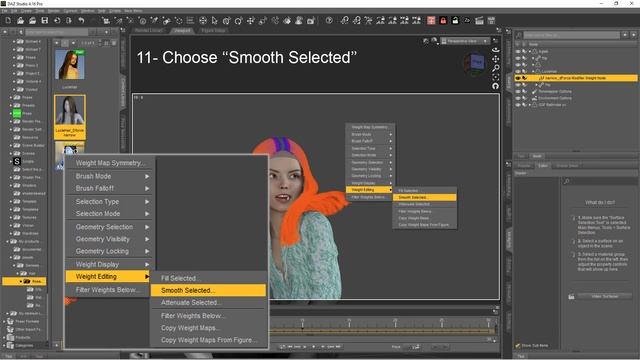Click Weight Editing in the small viewport menu
The image size is (640, 360).
pyautogui.click(x=369, y=190)
